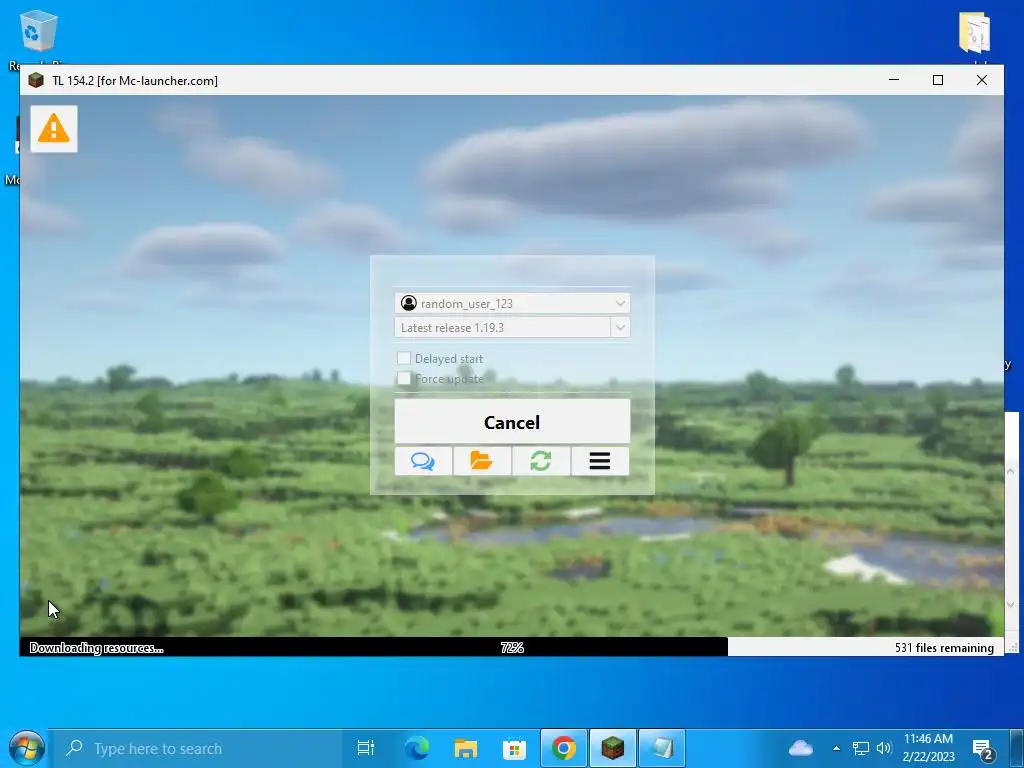Expand the random_user_123 account dropdown
The image size is (1024, 768).
[620, 303]
